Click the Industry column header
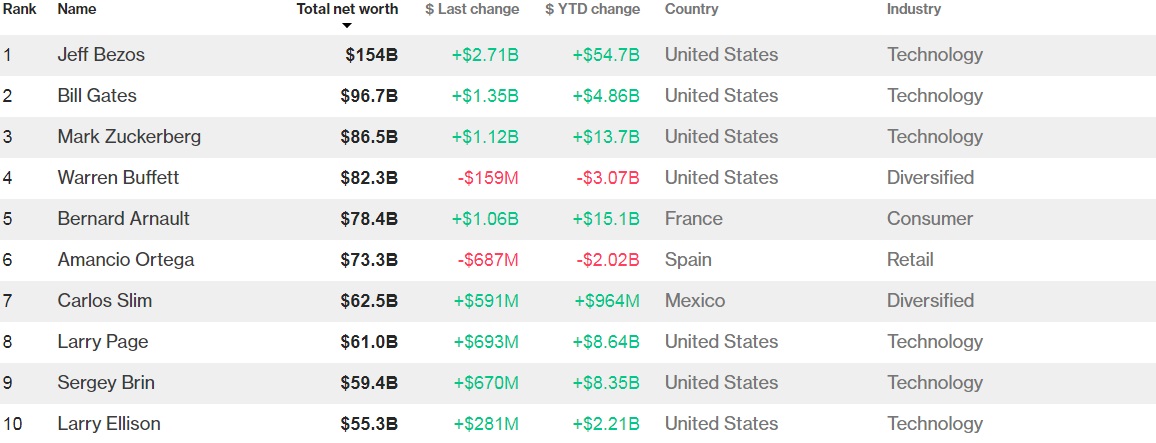Image resolution: width=1156 pixels, height=443 pixels. click(x=914, y=9)
